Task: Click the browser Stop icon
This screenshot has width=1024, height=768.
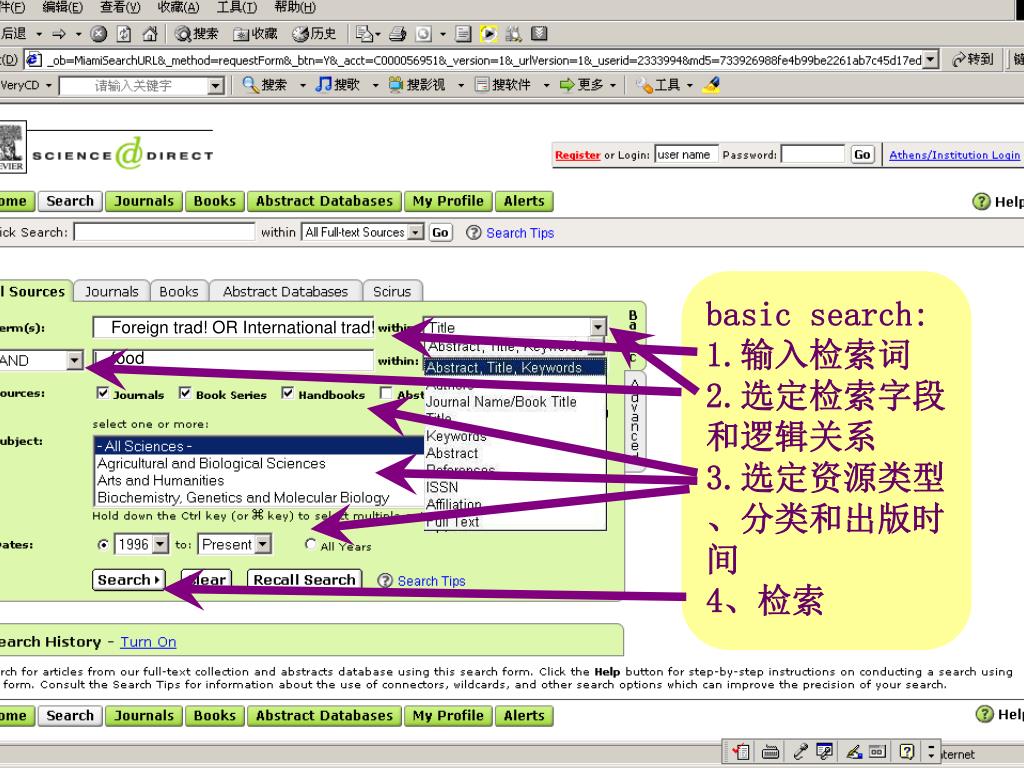Action: tap(99, 34)
